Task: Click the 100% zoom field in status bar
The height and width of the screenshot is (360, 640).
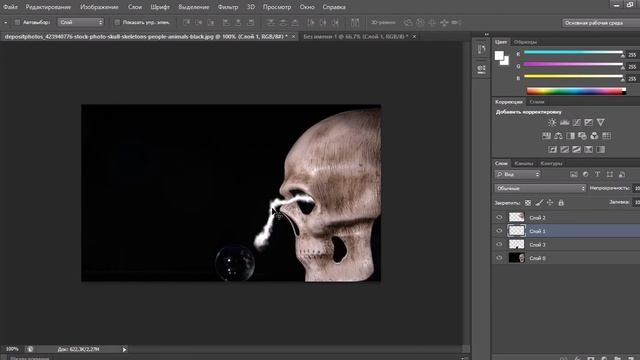Action: (x=12, y=349)
